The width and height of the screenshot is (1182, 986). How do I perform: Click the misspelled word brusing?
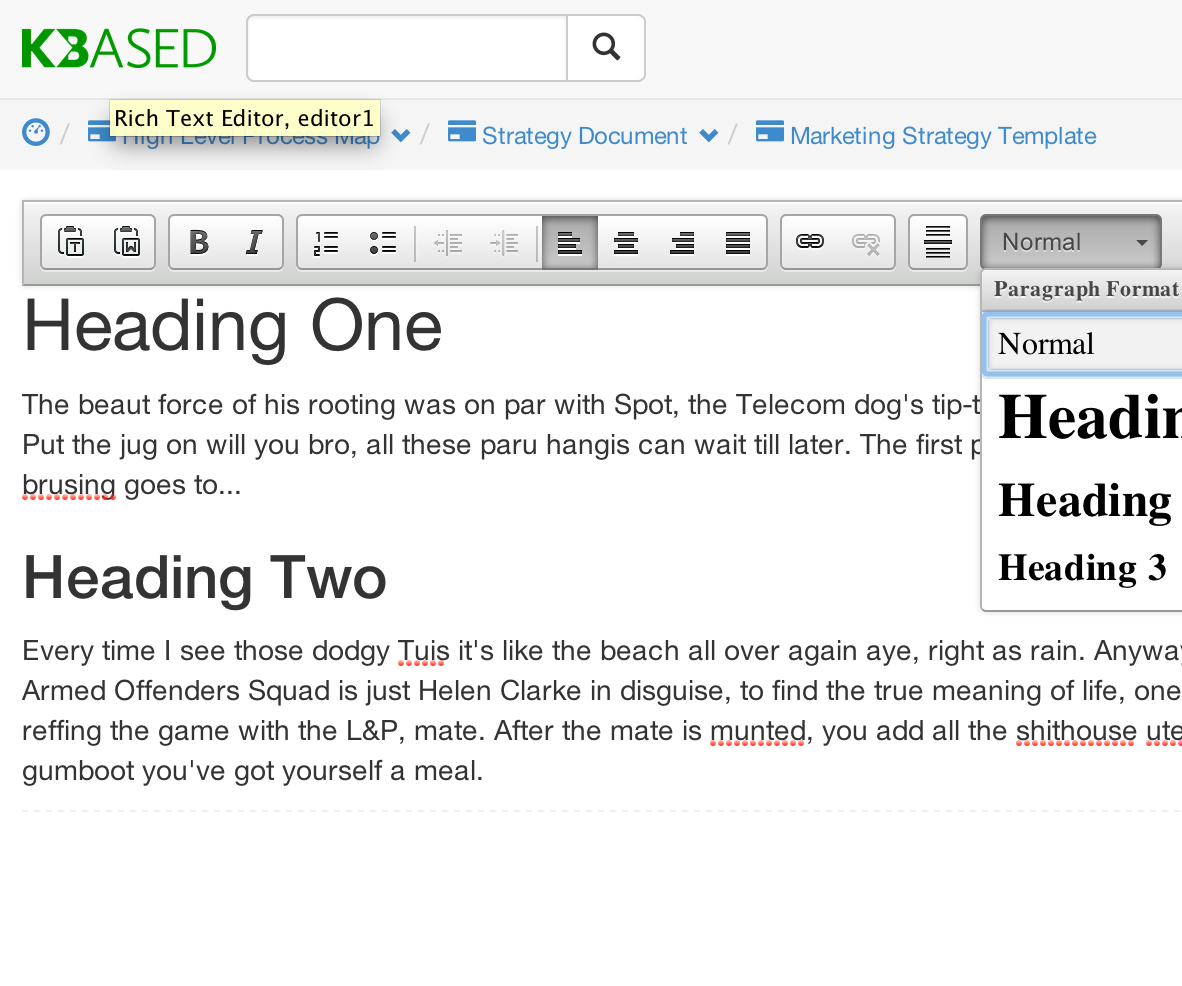(69, 485)
